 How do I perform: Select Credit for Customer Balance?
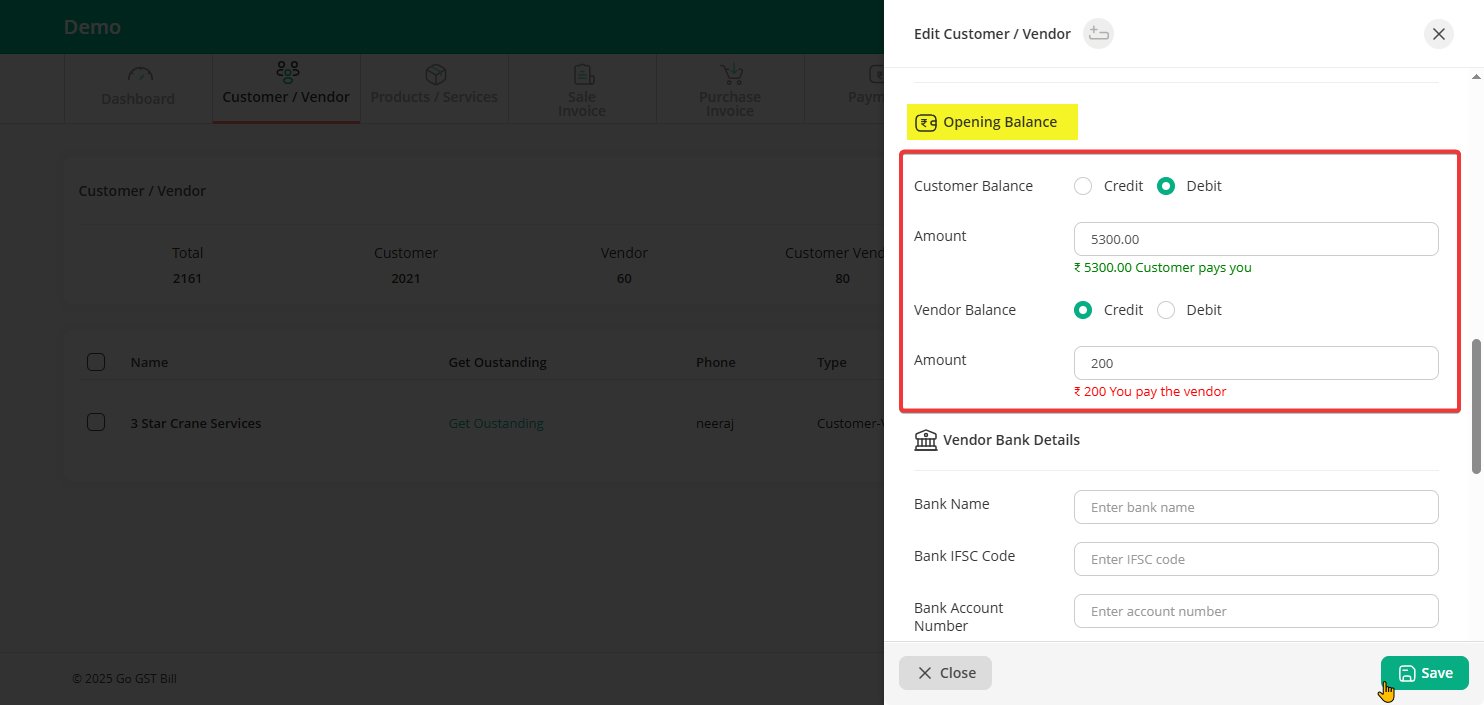coord(1083,186)
